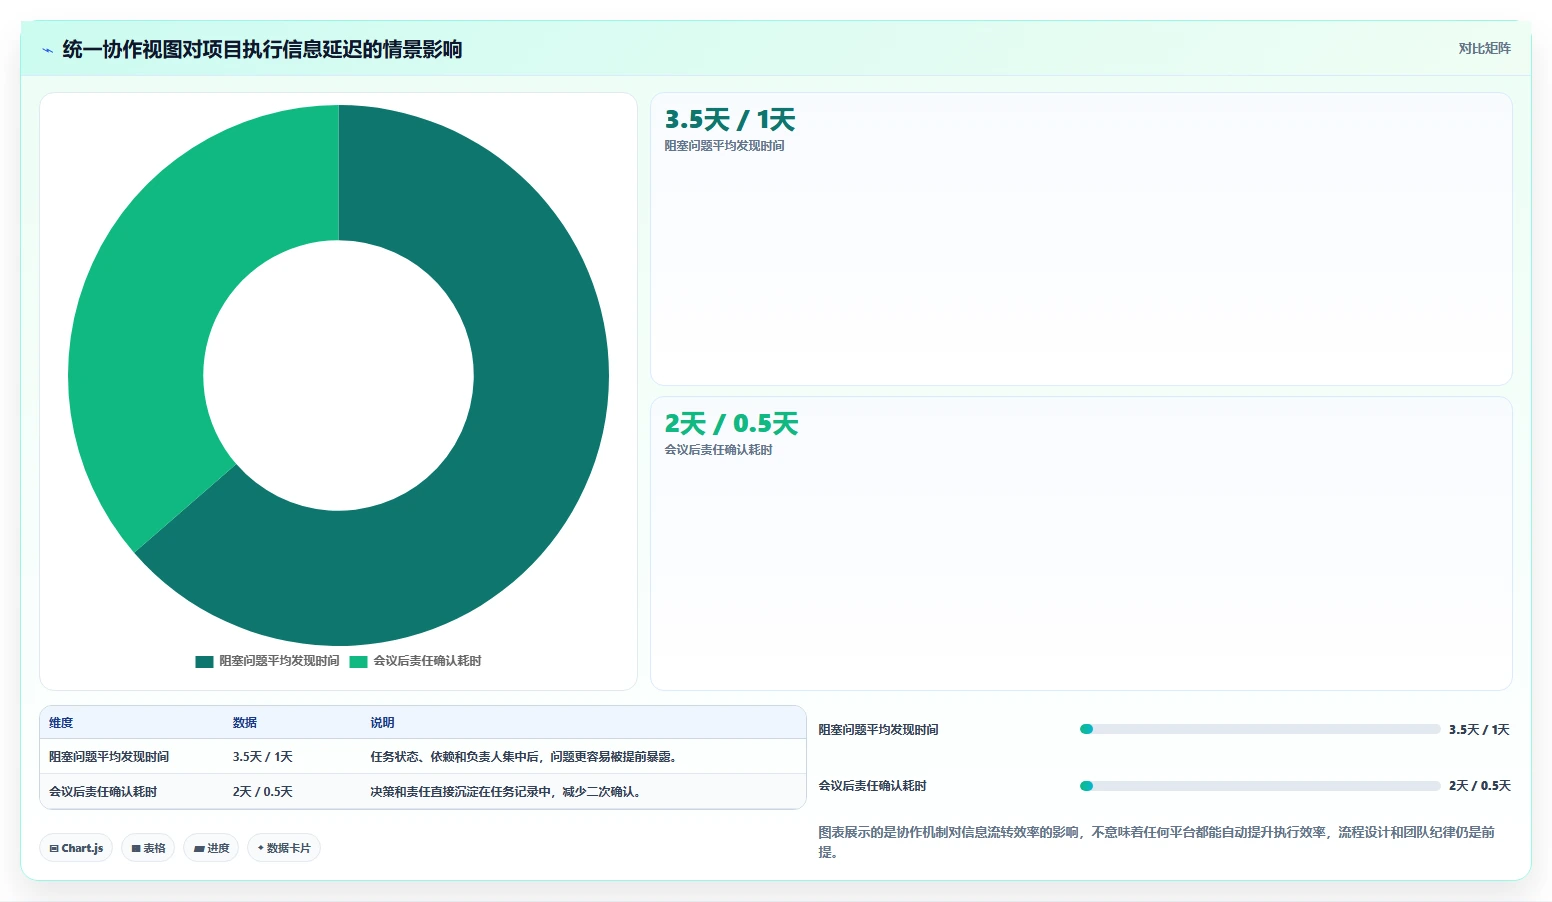Select the 表格 tag chip
Viewport: 1552px width, 902px height.
[x=148, y=848]
